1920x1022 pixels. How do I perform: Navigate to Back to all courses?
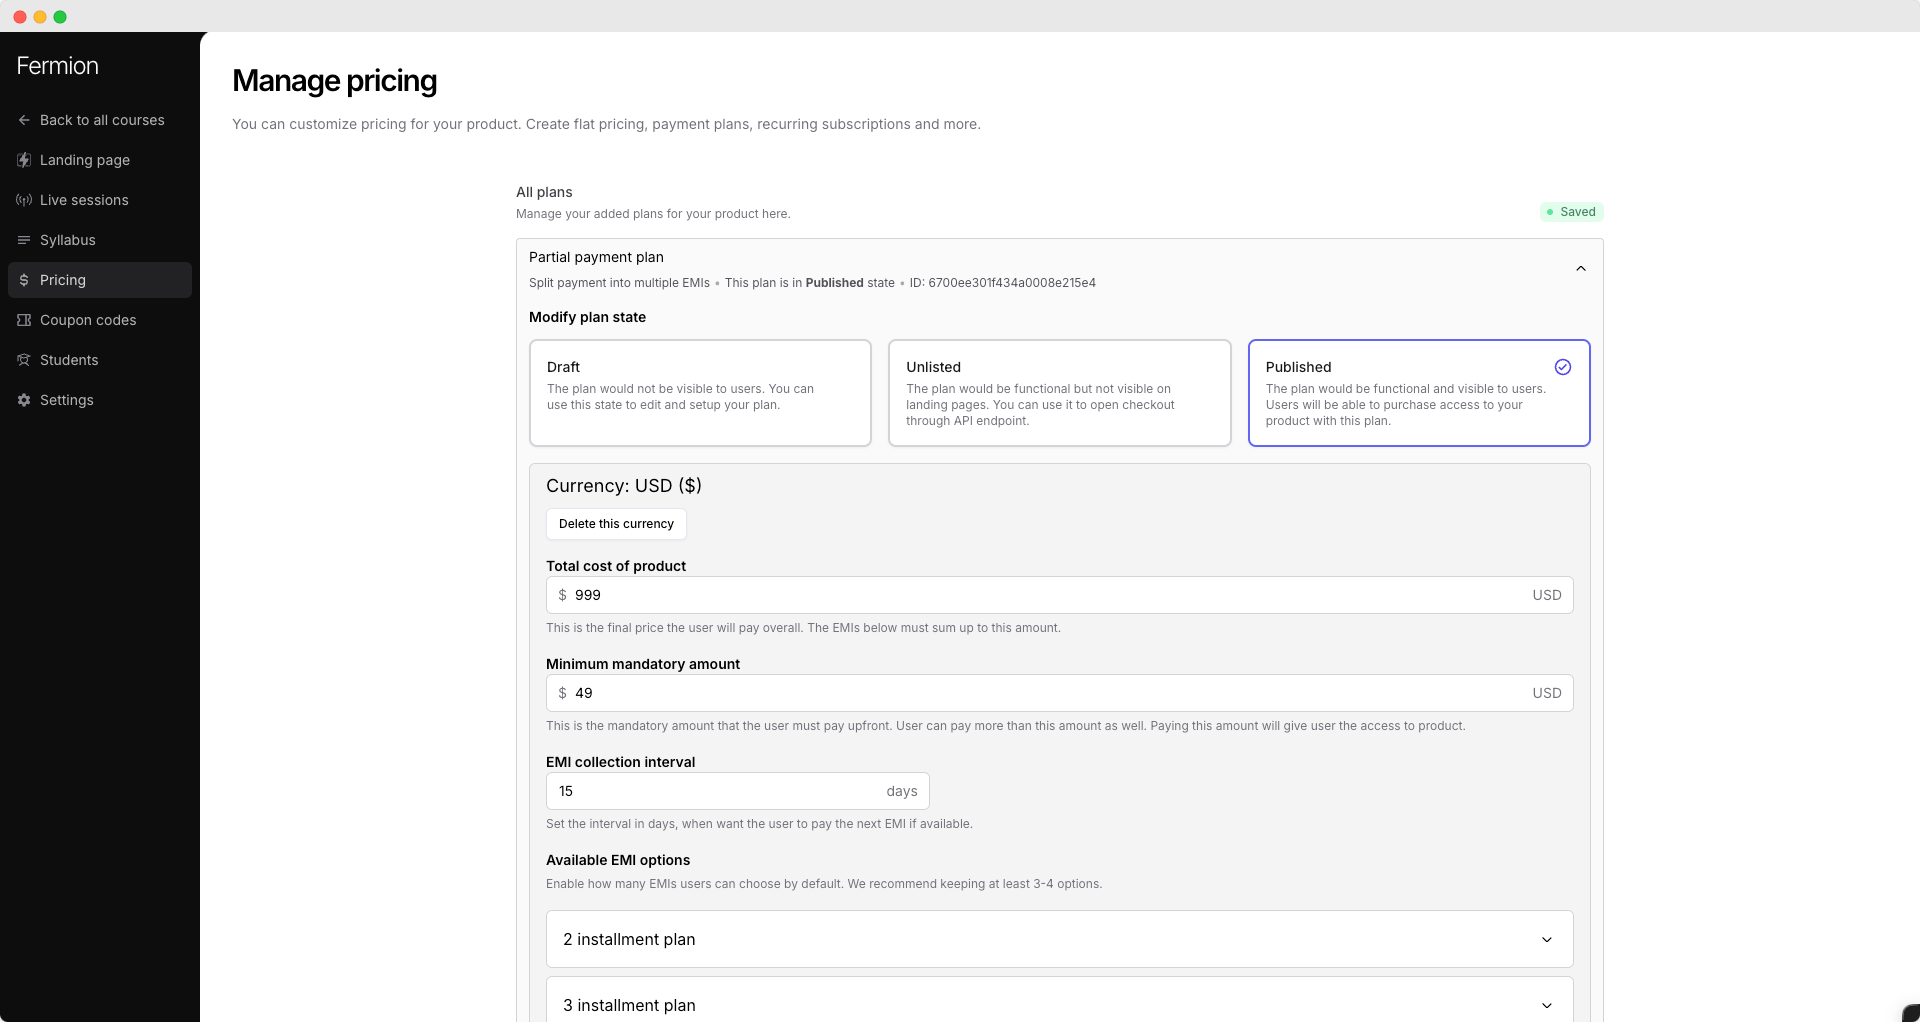point(102,120)
